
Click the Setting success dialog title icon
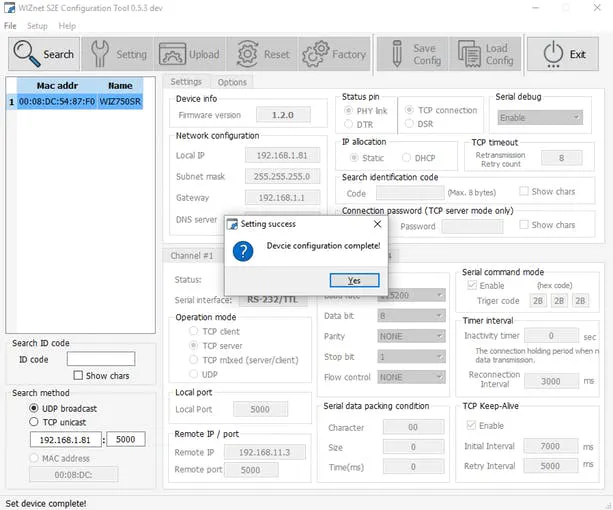232,224
